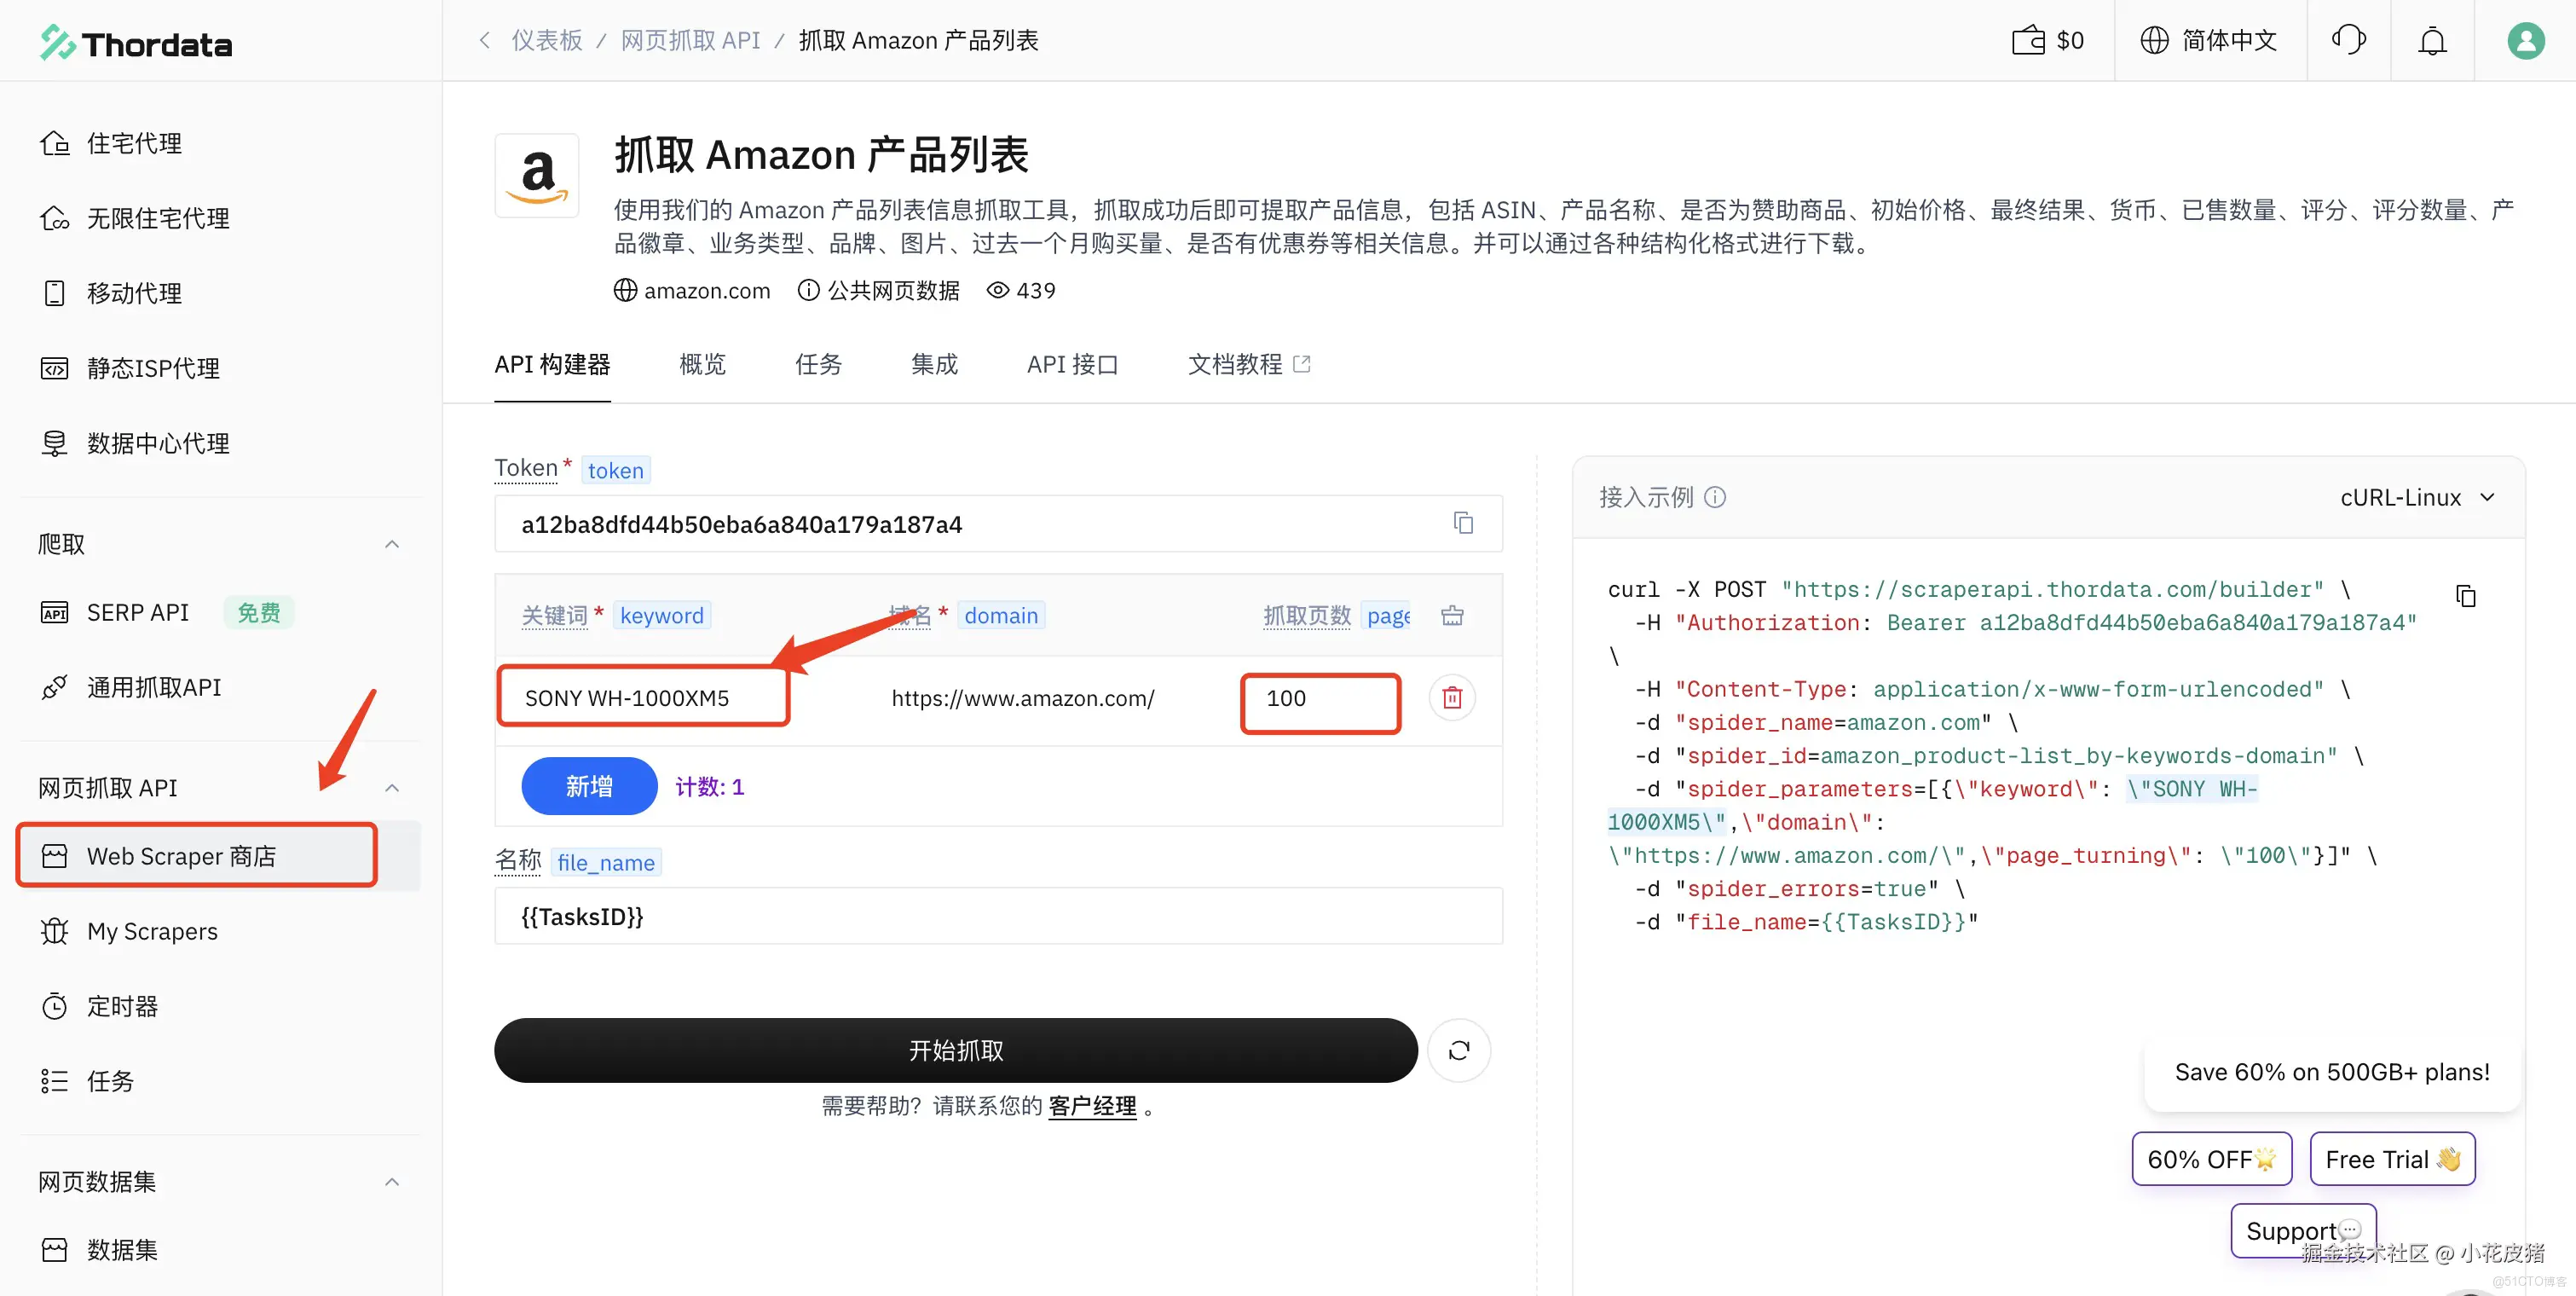Click the red trash delete row icon
The image size is (2576, 1296).
pos(1452,698)
